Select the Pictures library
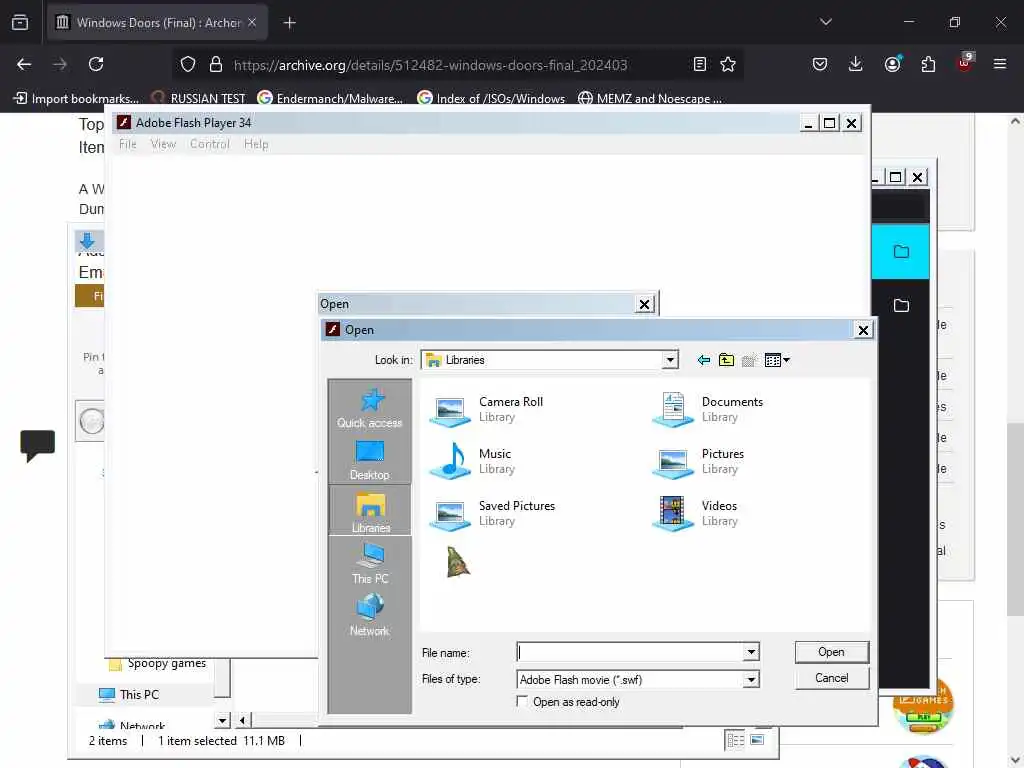Screen dimensions: 1024x768 point(698,460)
